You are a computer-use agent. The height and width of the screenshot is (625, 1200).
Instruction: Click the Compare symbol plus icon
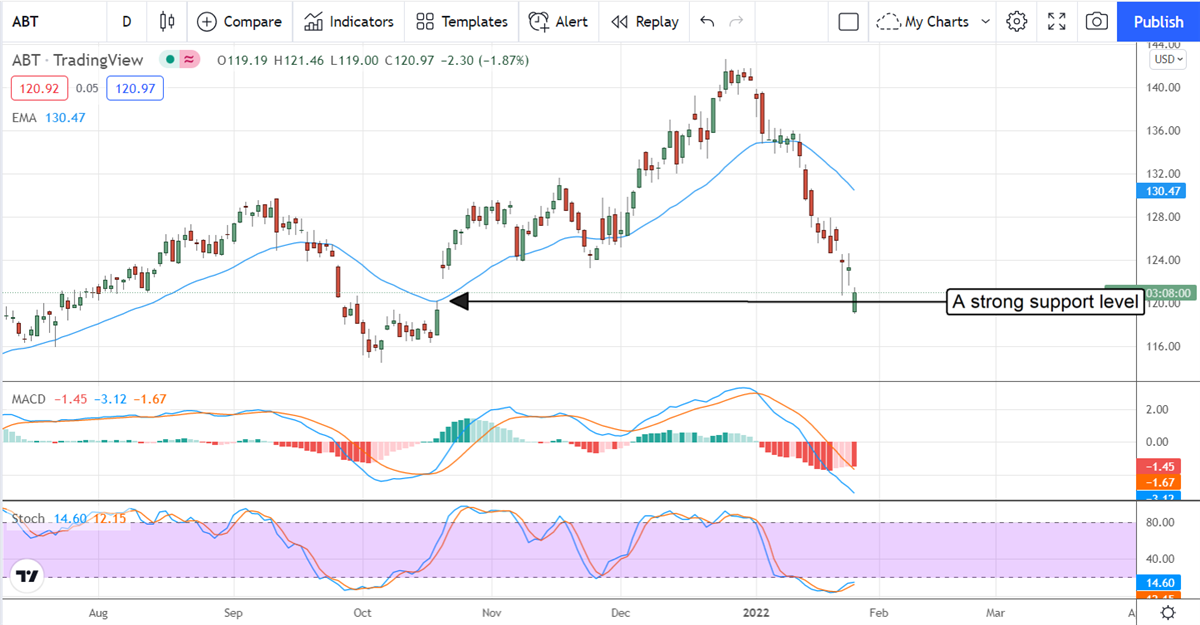207,21
